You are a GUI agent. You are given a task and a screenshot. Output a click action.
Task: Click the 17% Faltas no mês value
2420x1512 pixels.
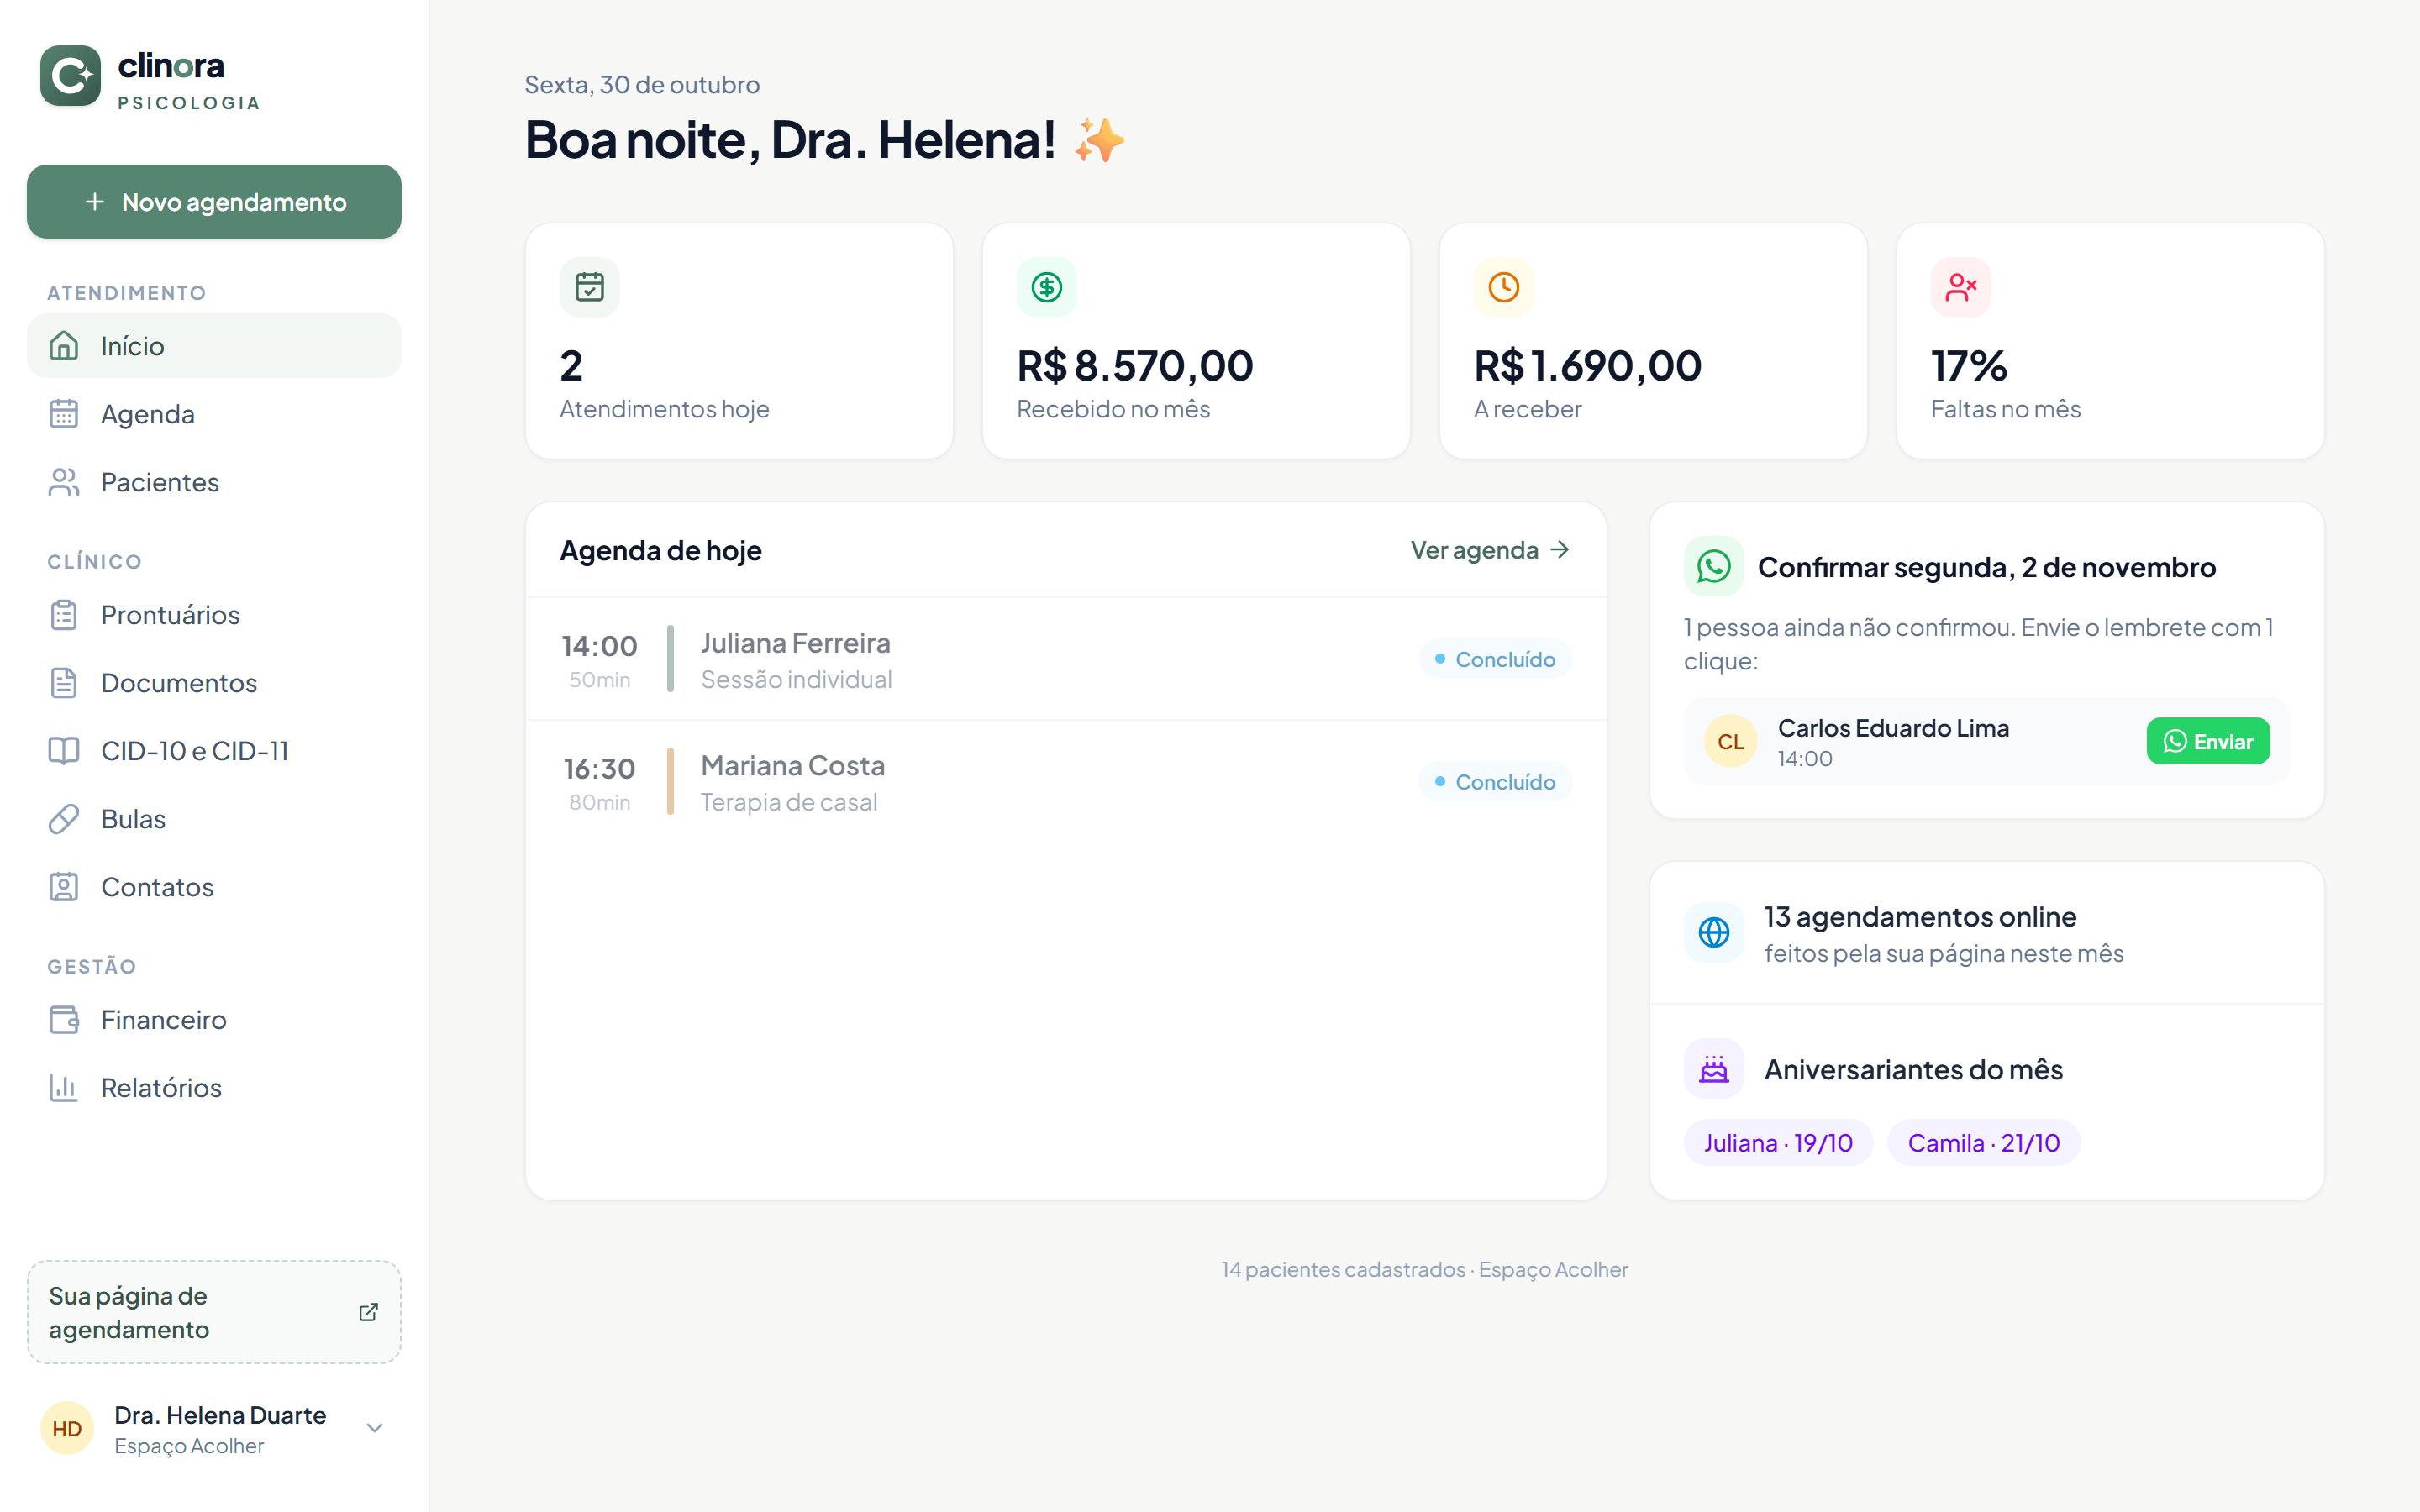click(1969, 366)
